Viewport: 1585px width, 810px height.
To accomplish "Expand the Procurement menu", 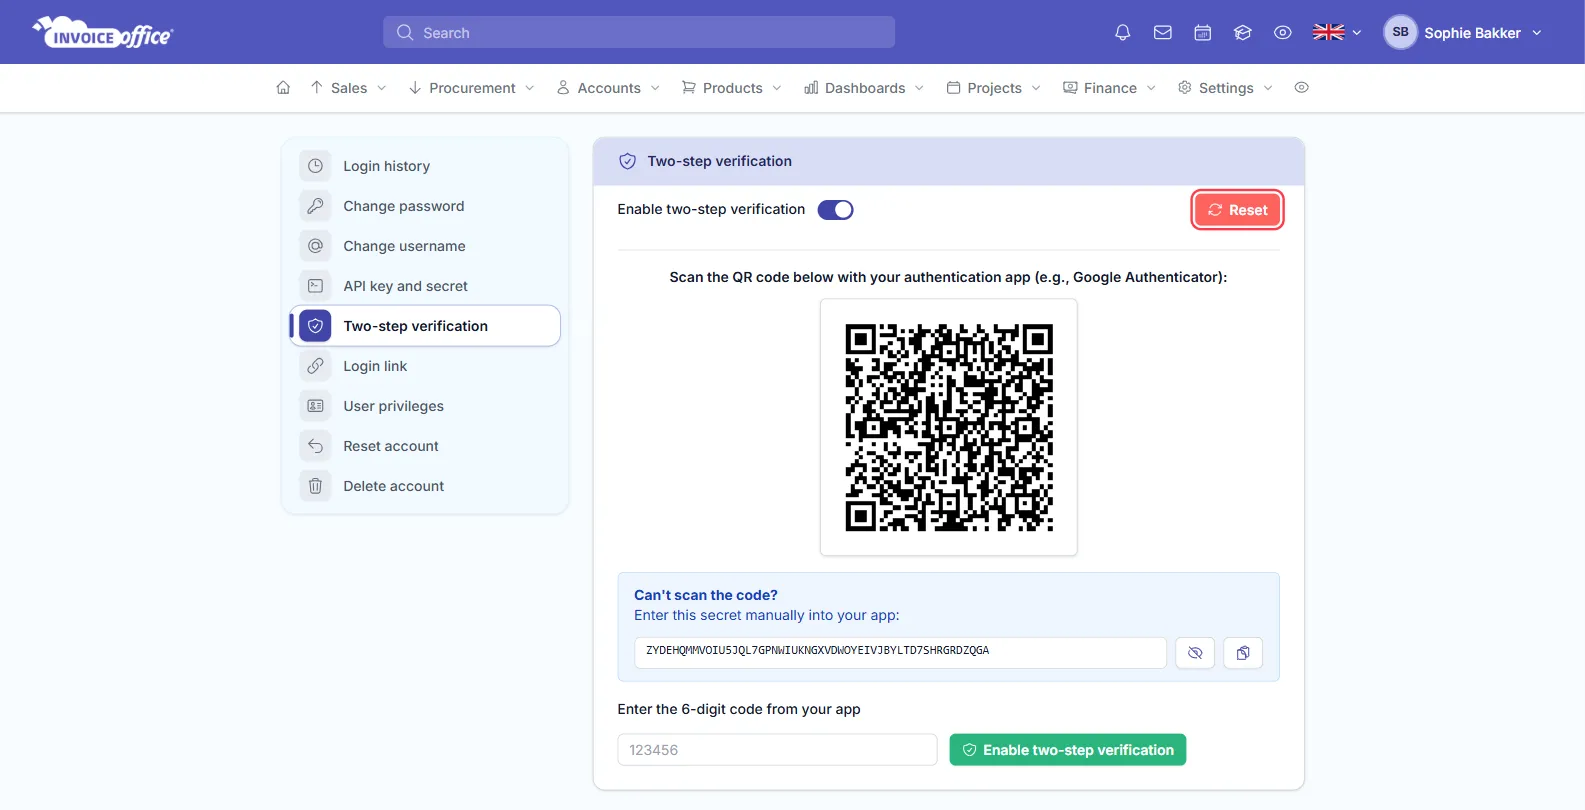I will 472,88.
